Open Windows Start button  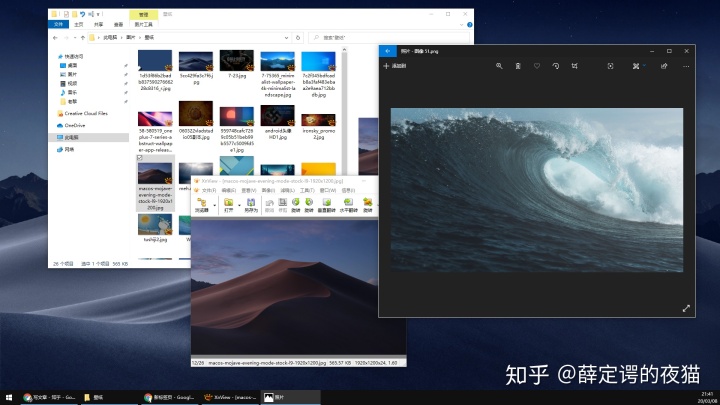(x=9, y=397)
